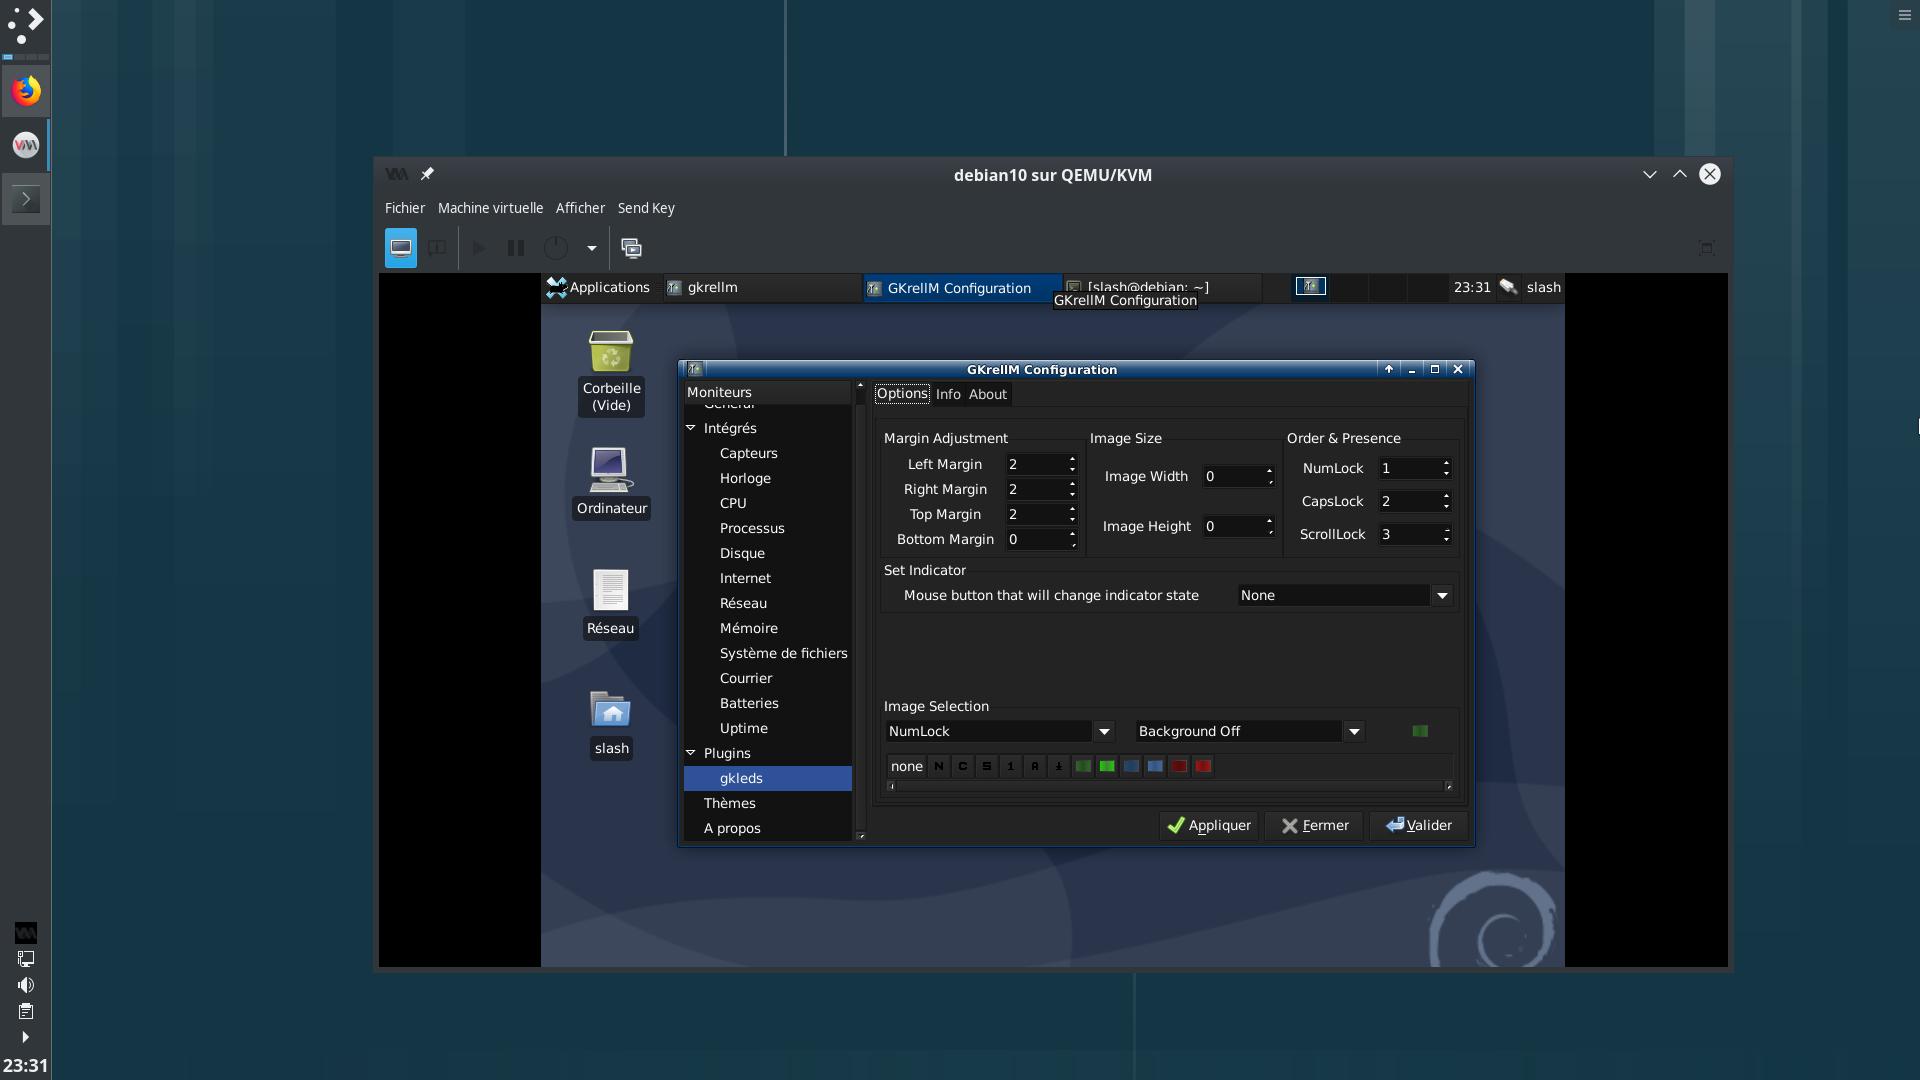
Task: Click the Appliquer button
Action: (x=1209, y=825)
